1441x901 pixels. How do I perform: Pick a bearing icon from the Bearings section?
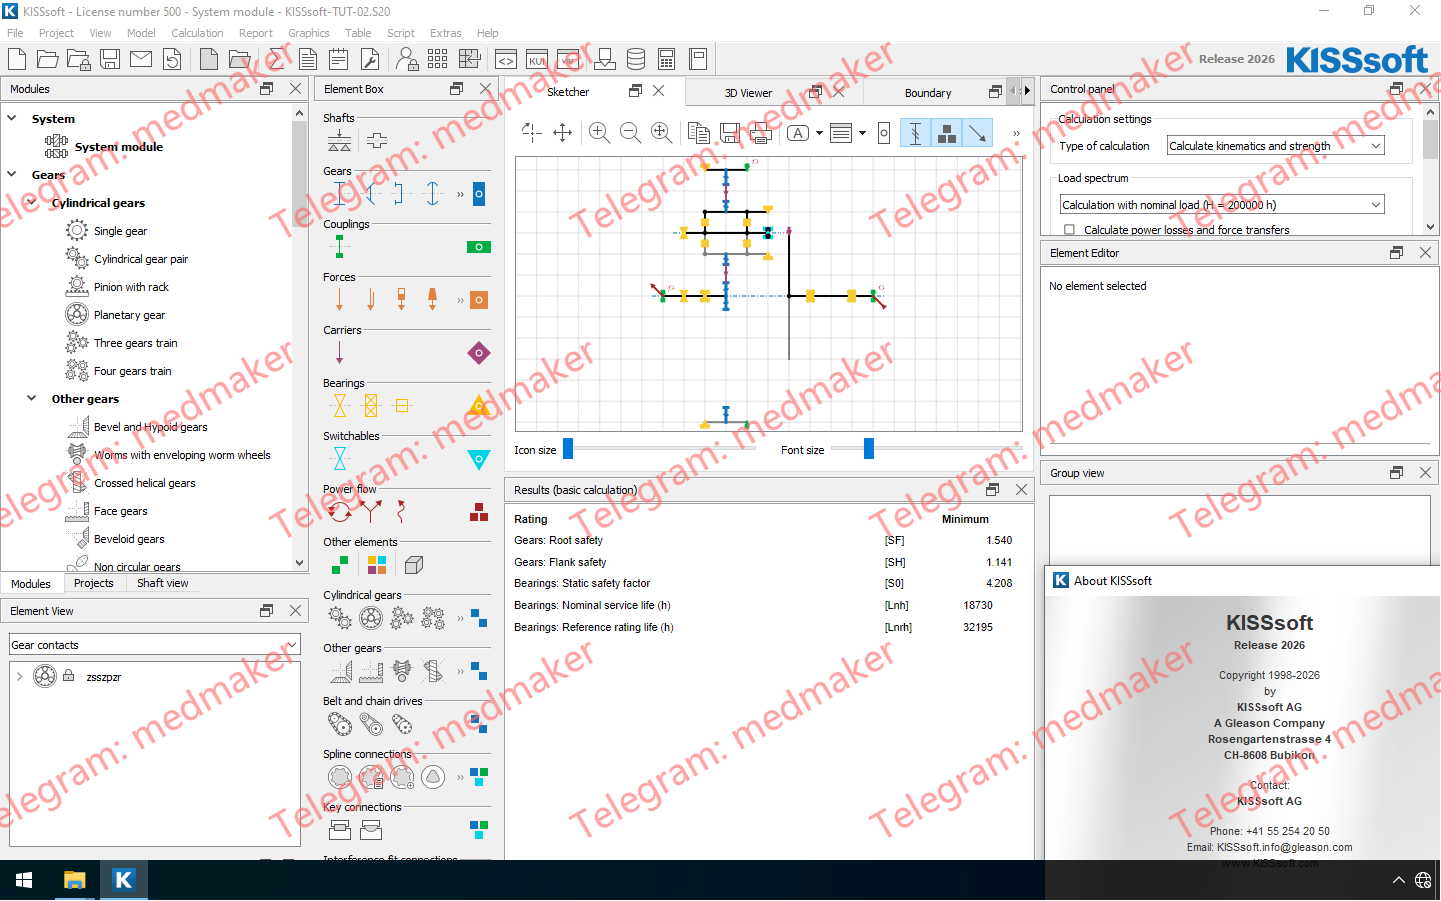pos(339,405)
